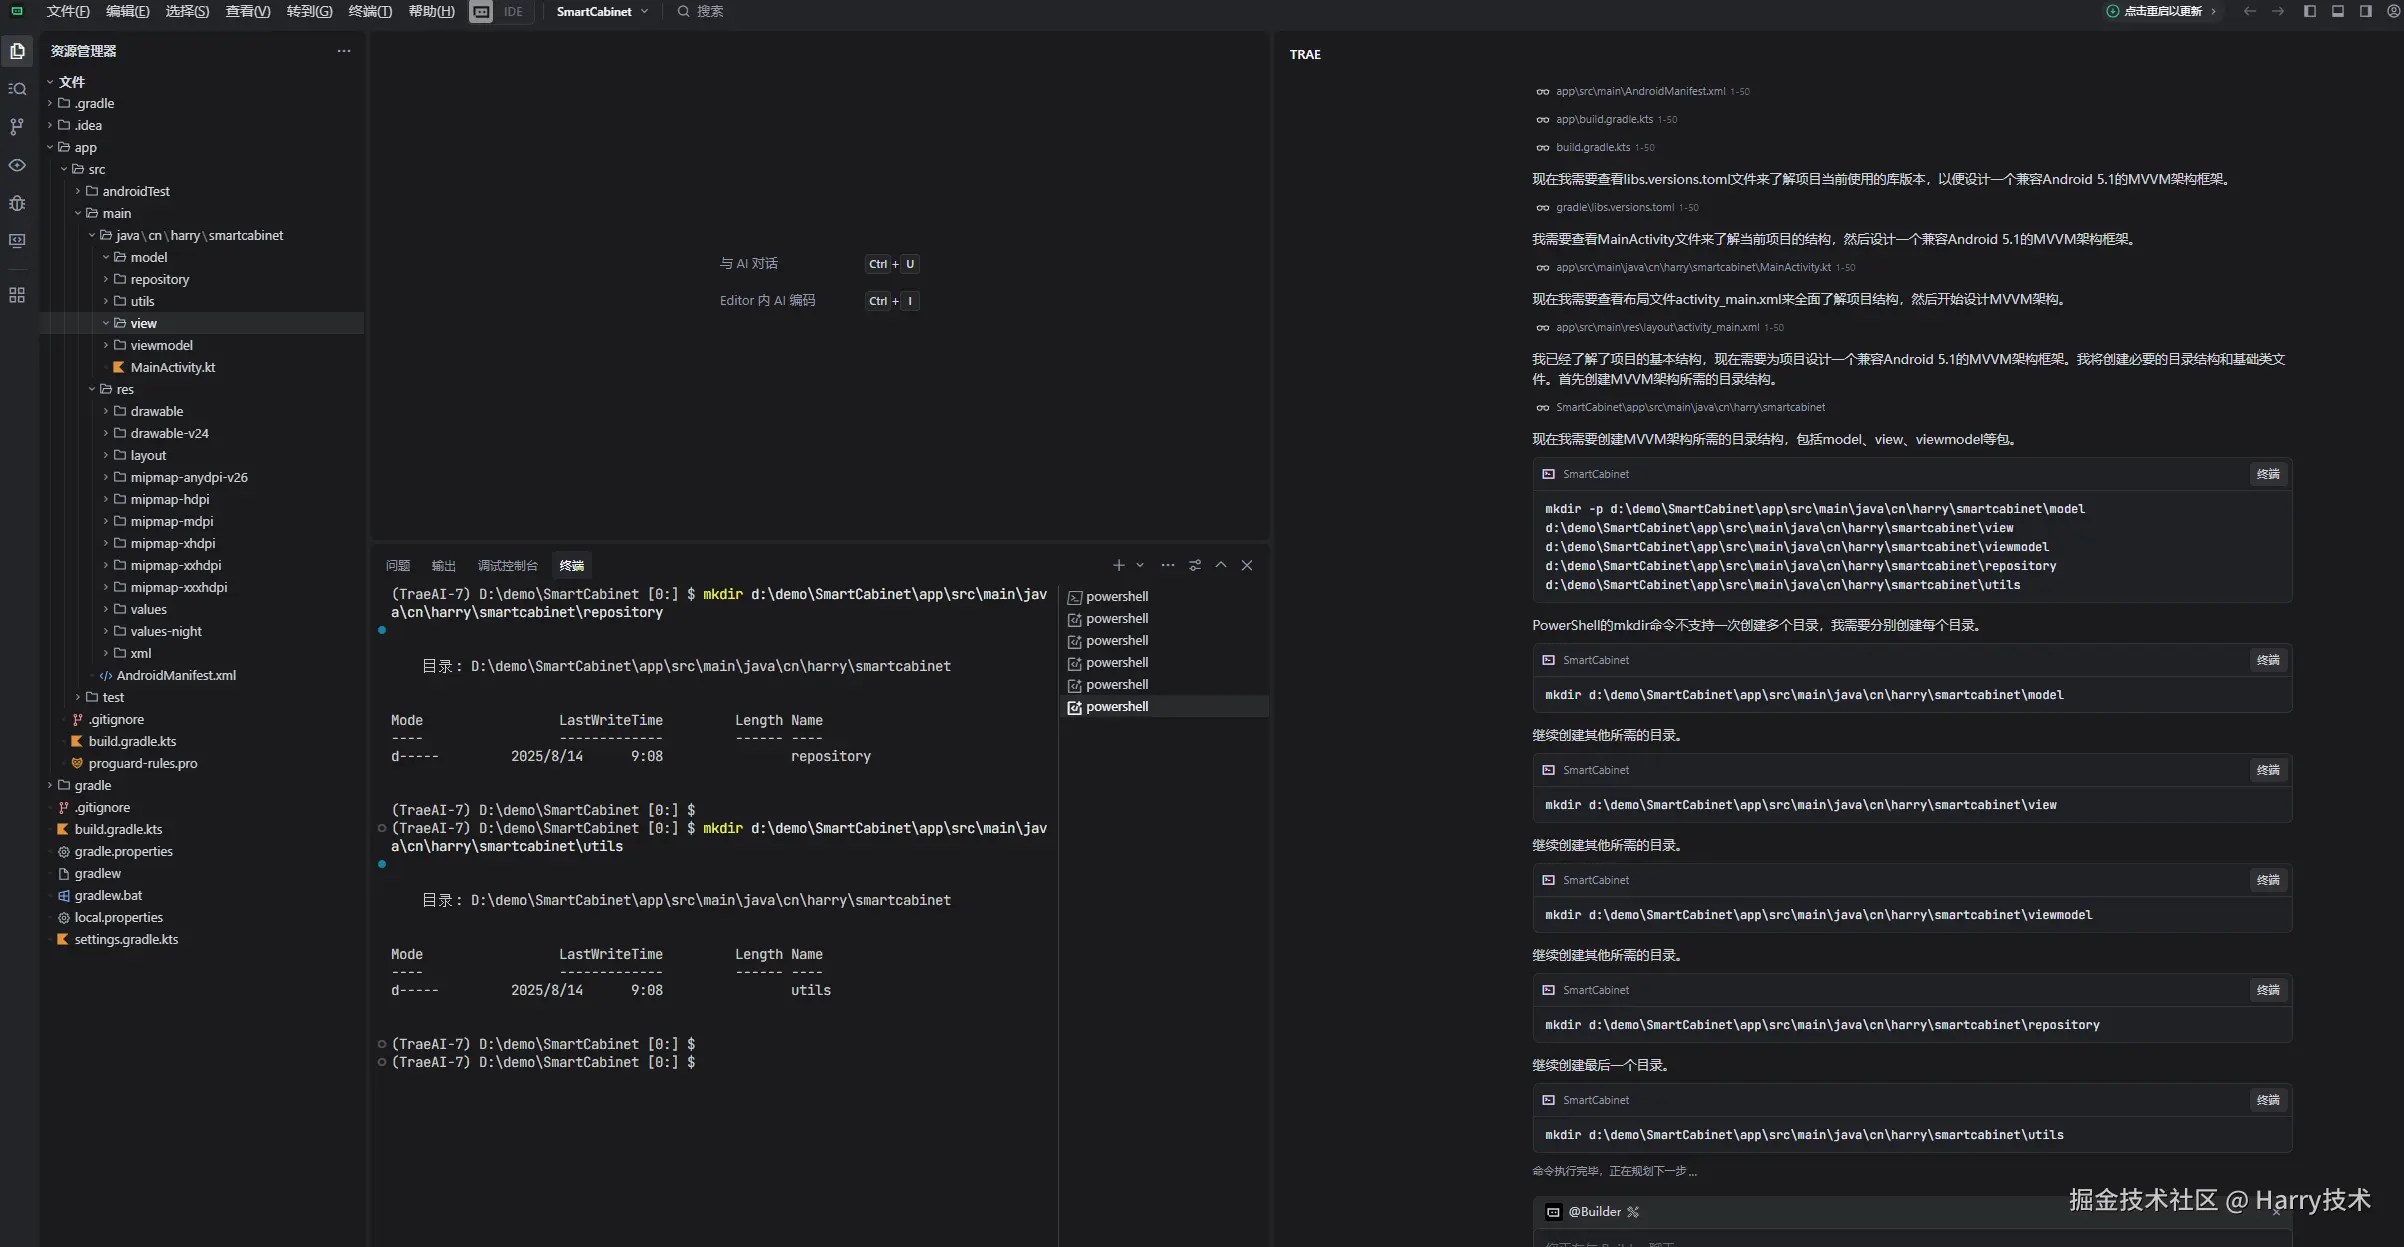The width and height of the screenshot is (2404, 1247).
Task: Click the 点击重启以更新 update button
Action: coord(2161,12)
